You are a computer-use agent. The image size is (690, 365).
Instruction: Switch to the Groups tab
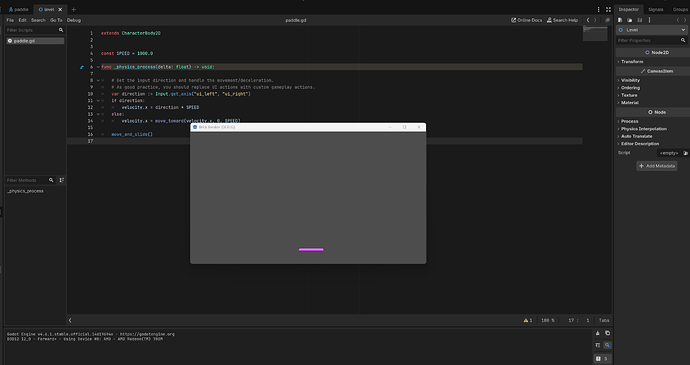680,9
